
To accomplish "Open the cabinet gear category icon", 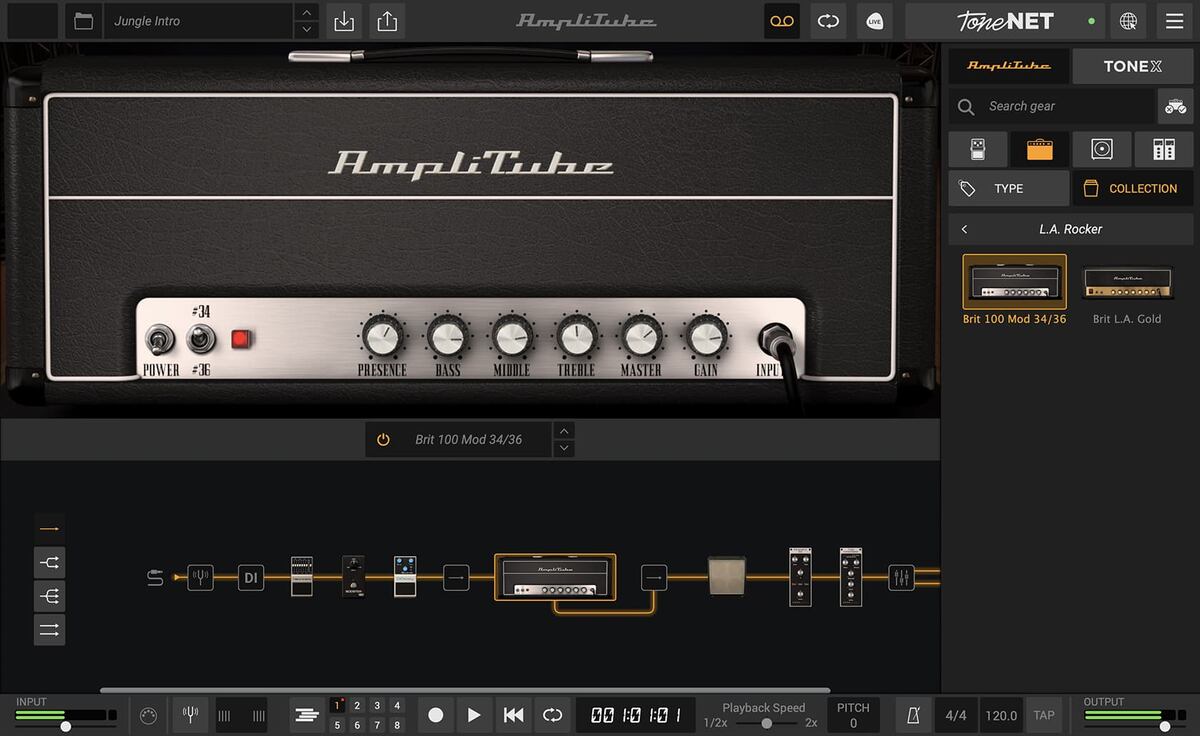I will pyautogui.click(x=1101, y=148).
